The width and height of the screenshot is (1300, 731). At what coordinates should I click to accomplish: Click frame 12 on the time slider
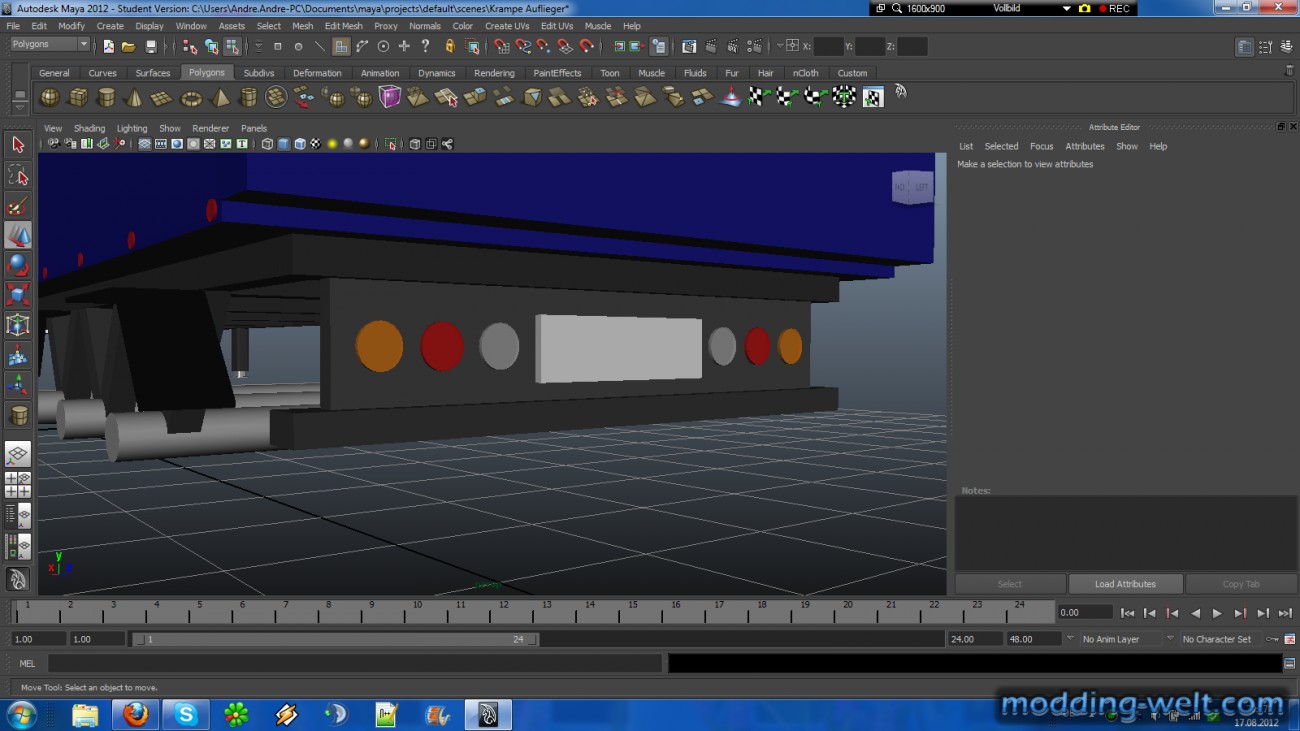[x=504, y=612]
